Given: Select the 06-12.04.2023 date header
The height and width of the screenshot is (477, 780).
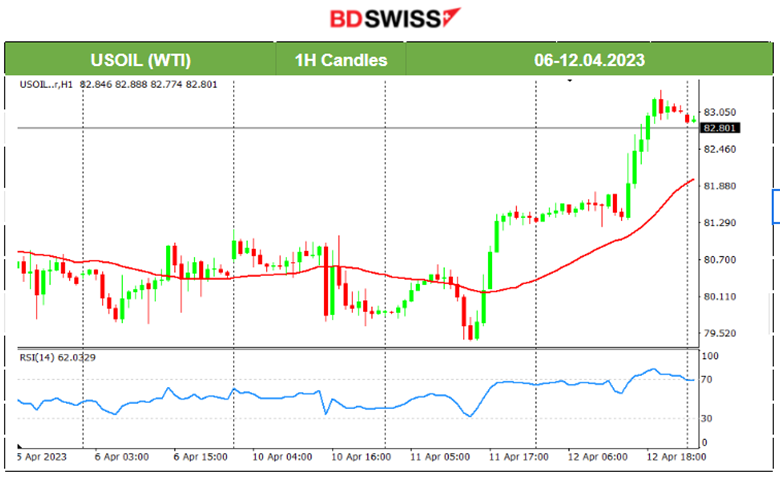Looking at the screenshot, I should [589, 60].
